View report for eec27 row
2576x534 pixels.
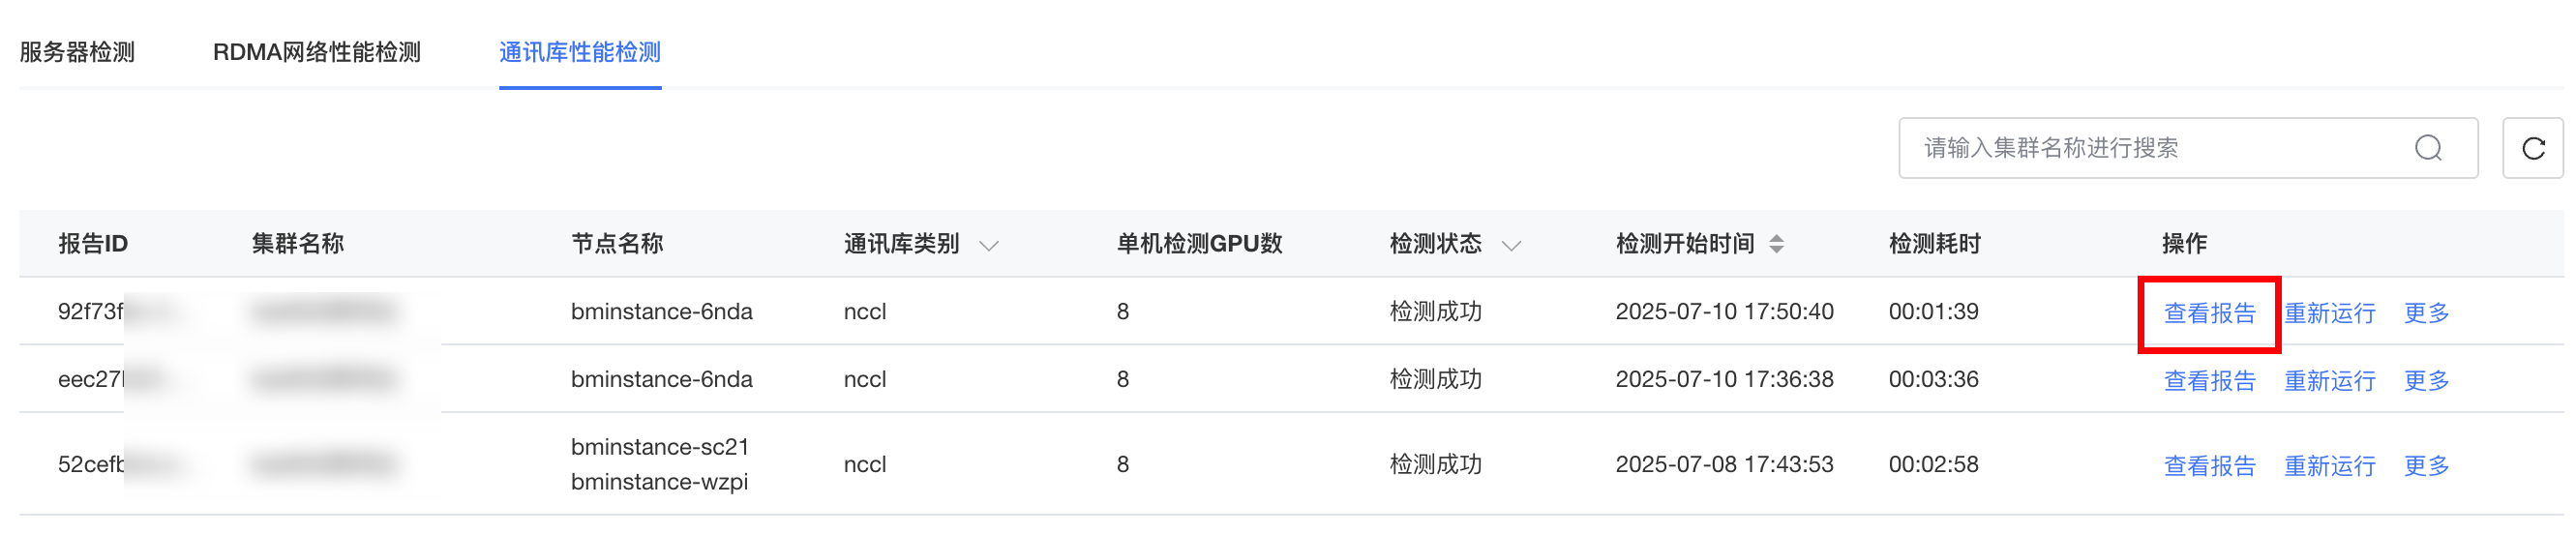[2209, 381]
